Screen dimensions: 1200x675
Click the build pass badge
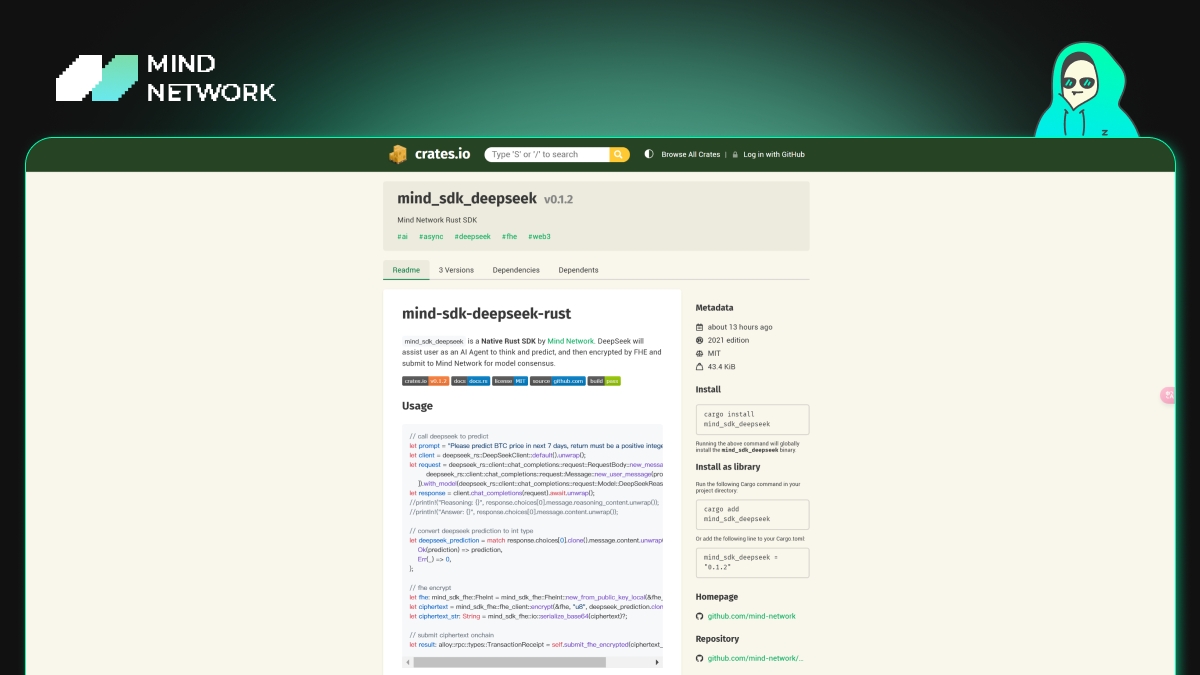pyautogui.click(x=604, y=381)
